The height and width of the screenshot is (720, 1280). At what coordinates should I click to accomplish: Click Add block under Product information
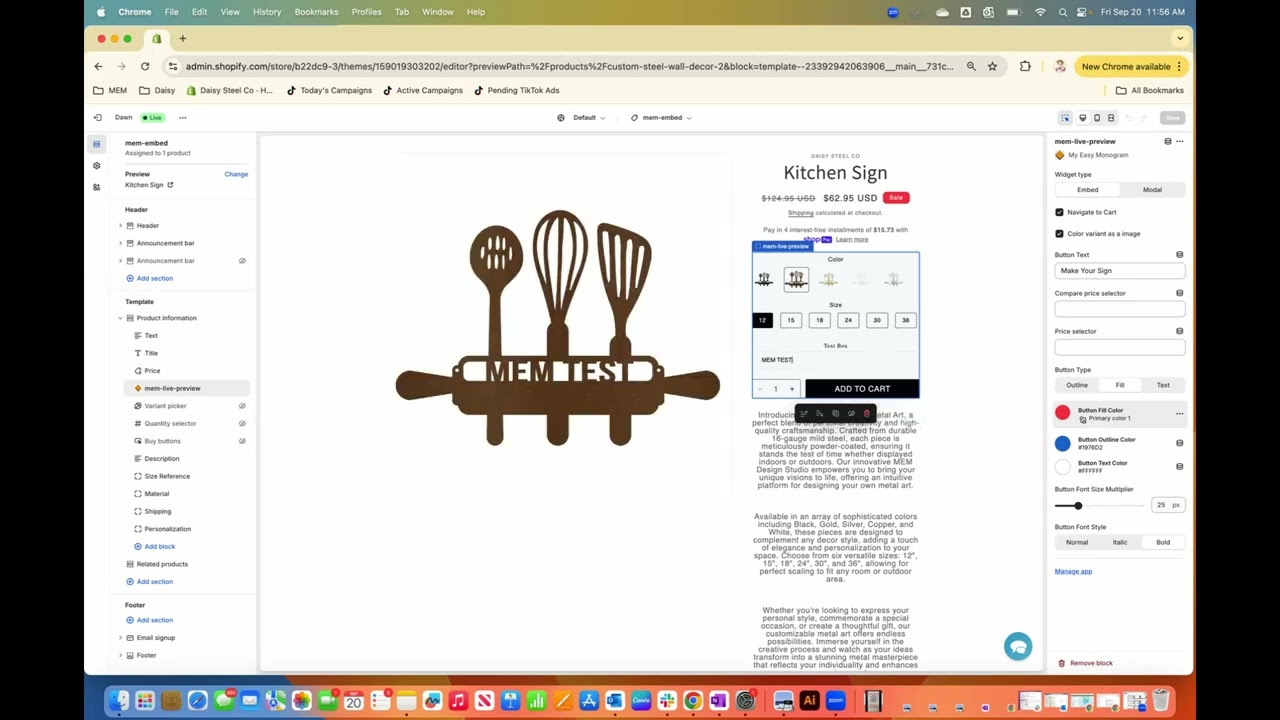[x=153, y=546]
